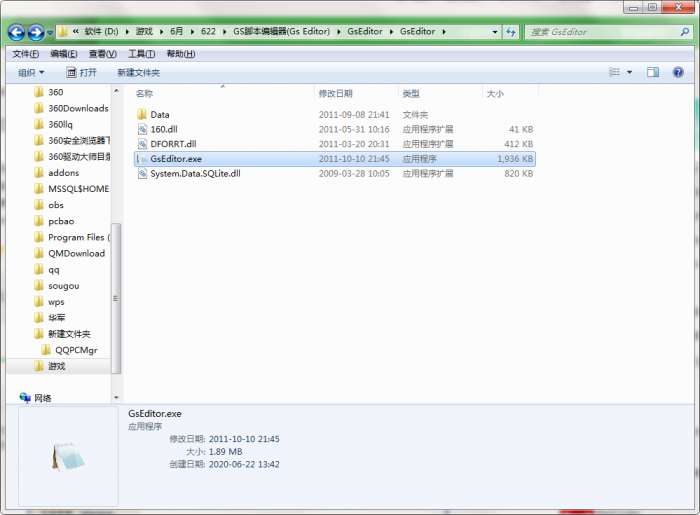Select the Data folder icon in file list
The height and width of the screenshot is (515, 700).
pyautogui.click(x=142, y=115)
